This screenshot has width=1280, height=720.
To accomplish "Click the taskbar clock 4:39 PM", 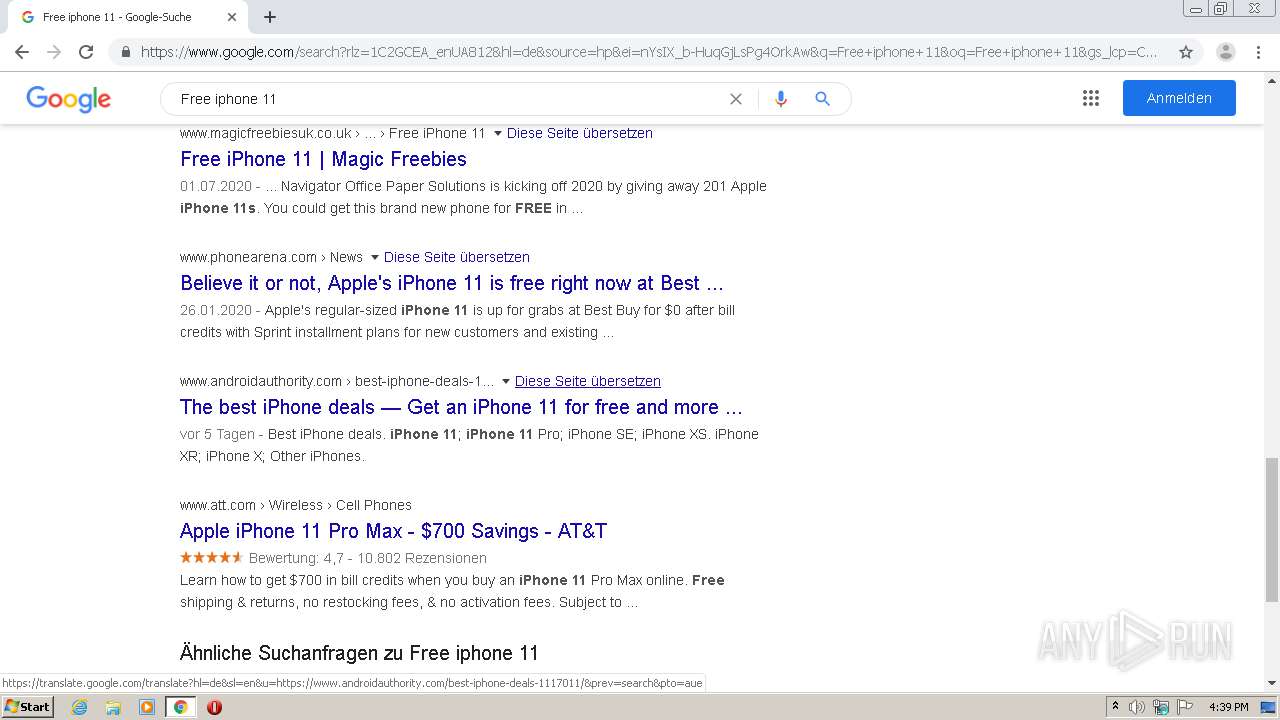I will [x=1229, y=707].
